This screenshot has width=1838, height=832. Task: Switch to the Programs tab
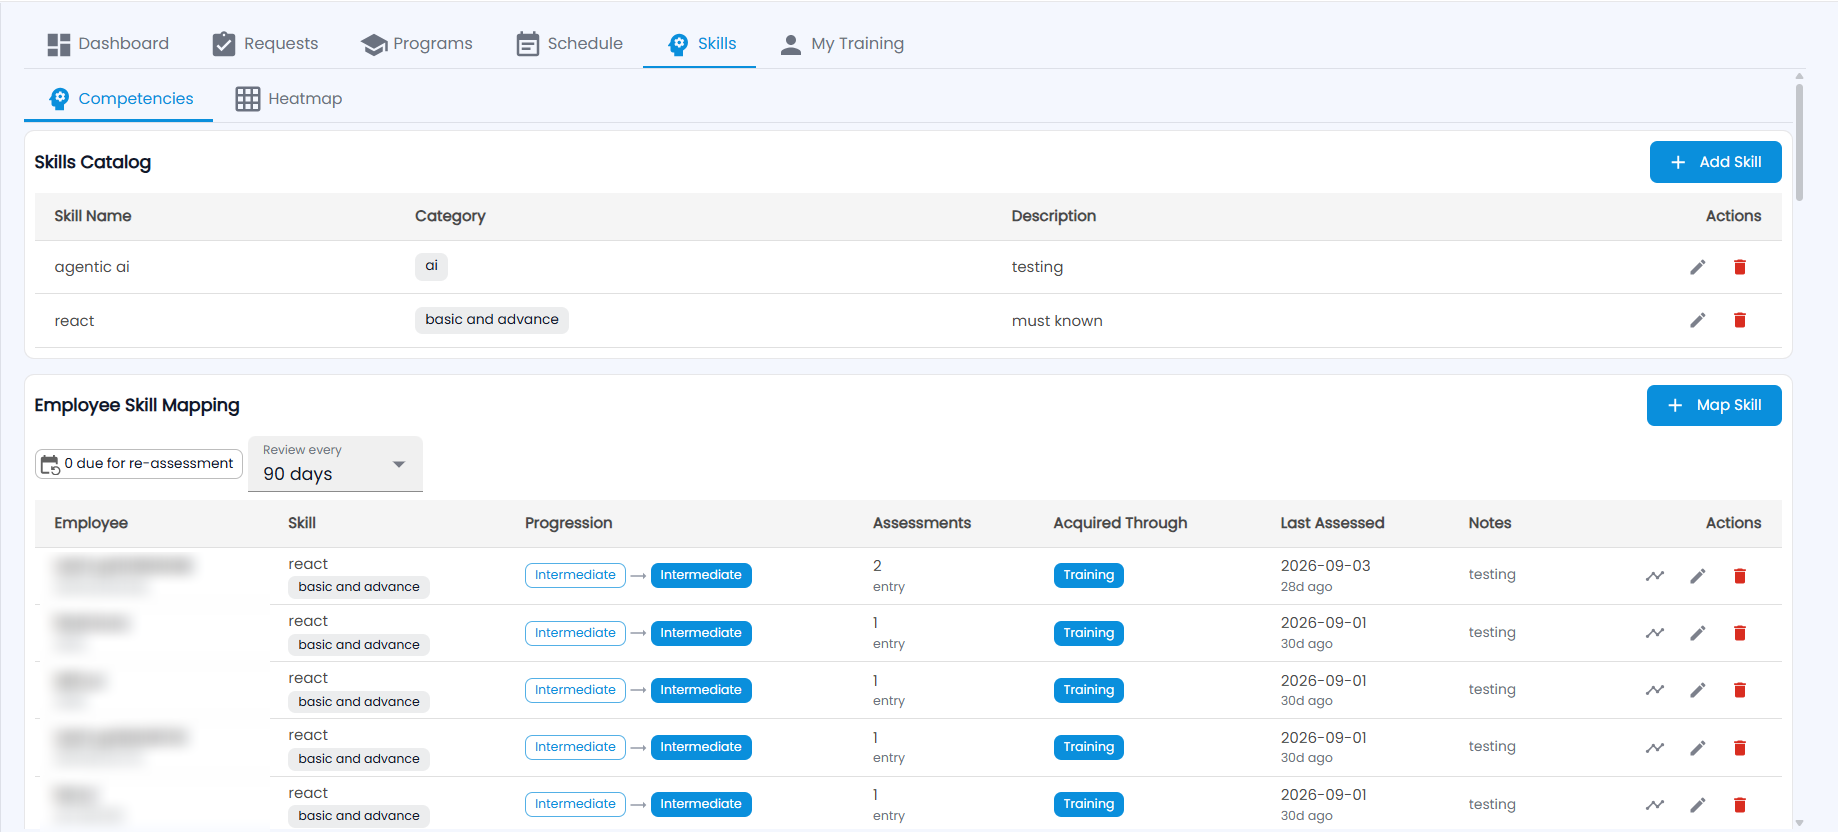coord(417,44)
